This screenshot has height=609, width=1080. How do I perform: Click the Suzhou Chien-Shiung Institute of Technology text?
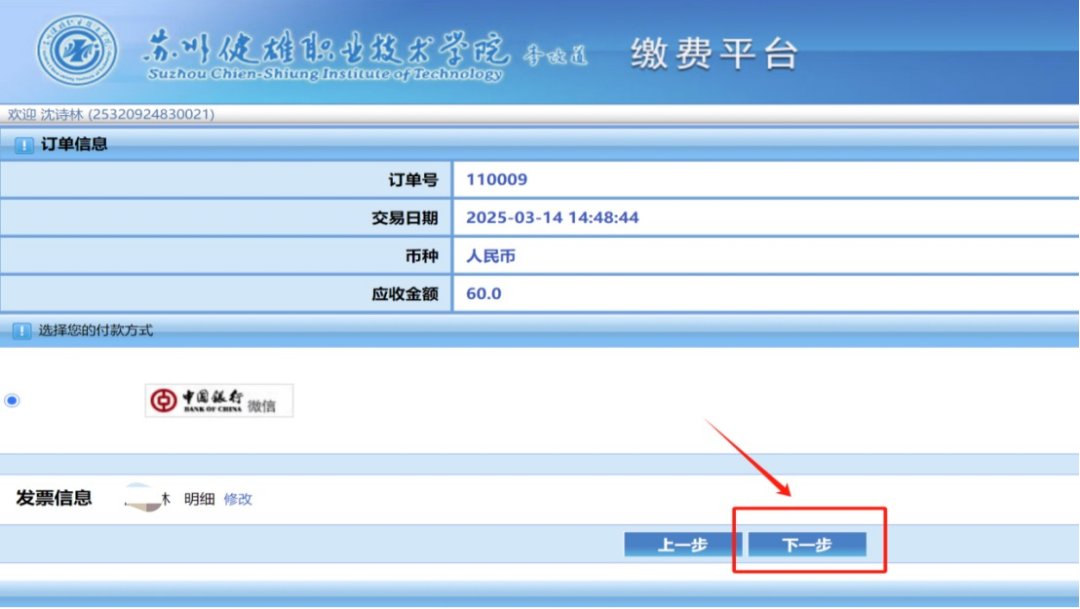(x=325, y=75)
